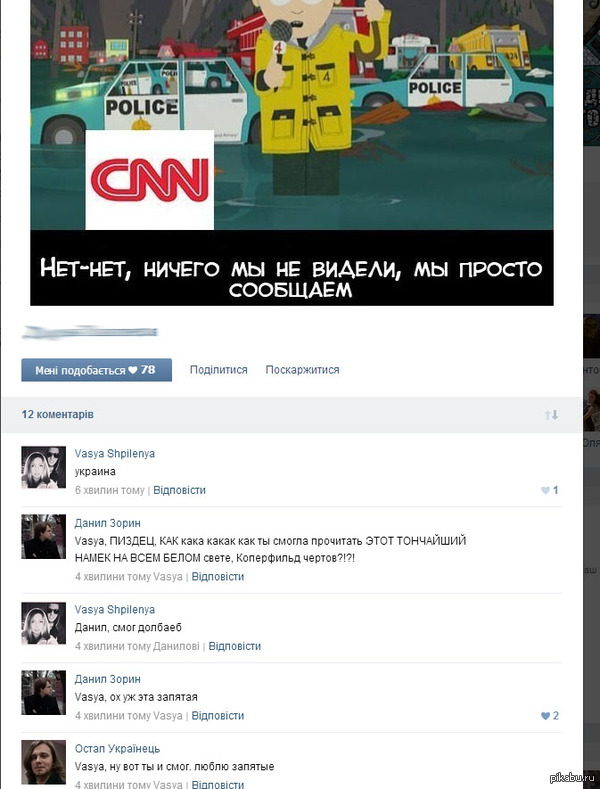Open Vasya Shpilenya name above 'Данил, смог'
The width and height of the screenshot is (600, 789).
tap(115, 609)
